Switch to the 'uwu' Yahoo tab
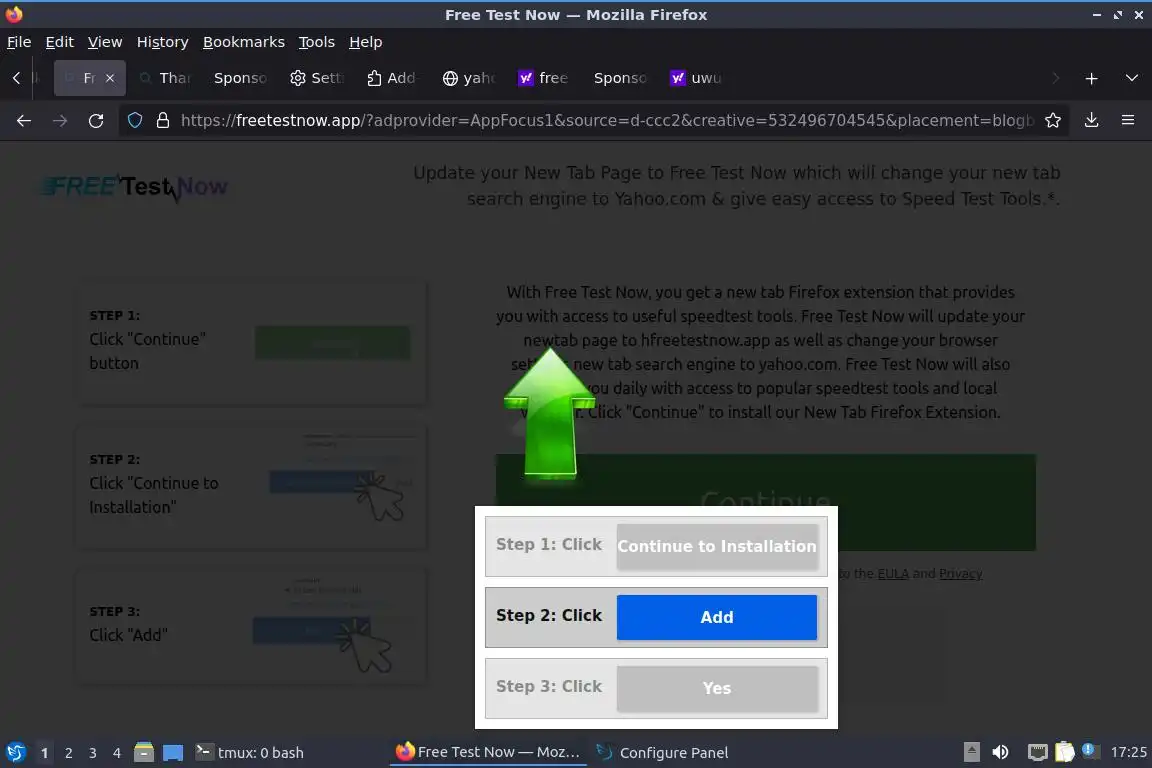The width and height of the screenshot is (1152, 768). click(x=696, y=78)
